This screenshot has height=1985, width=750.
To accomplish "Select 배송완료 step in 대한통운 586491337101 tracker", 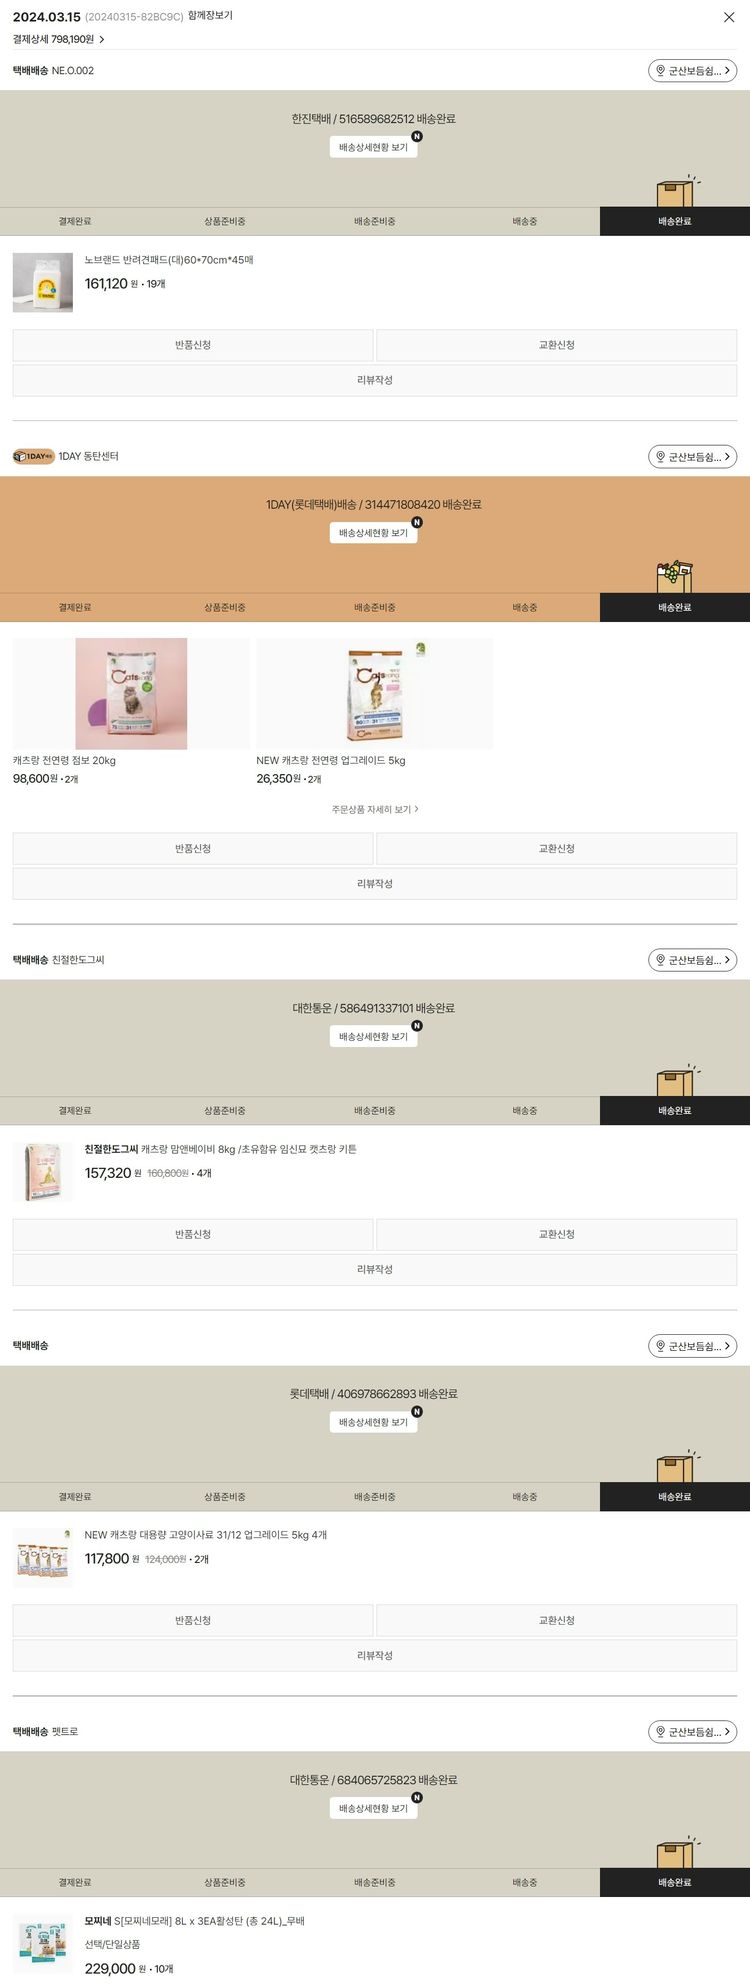I will click(675, 1111).
